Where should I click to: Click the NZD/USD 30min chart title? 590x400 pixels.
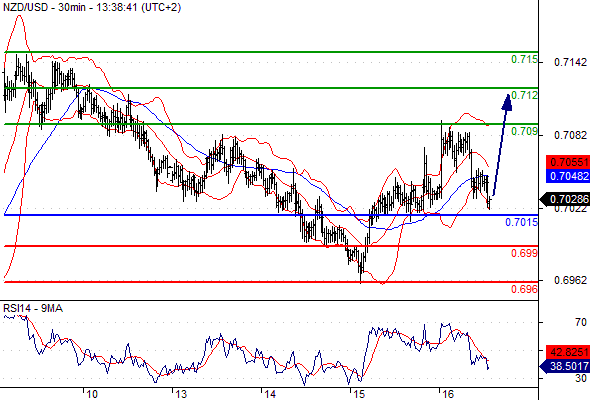pos(92,7)
